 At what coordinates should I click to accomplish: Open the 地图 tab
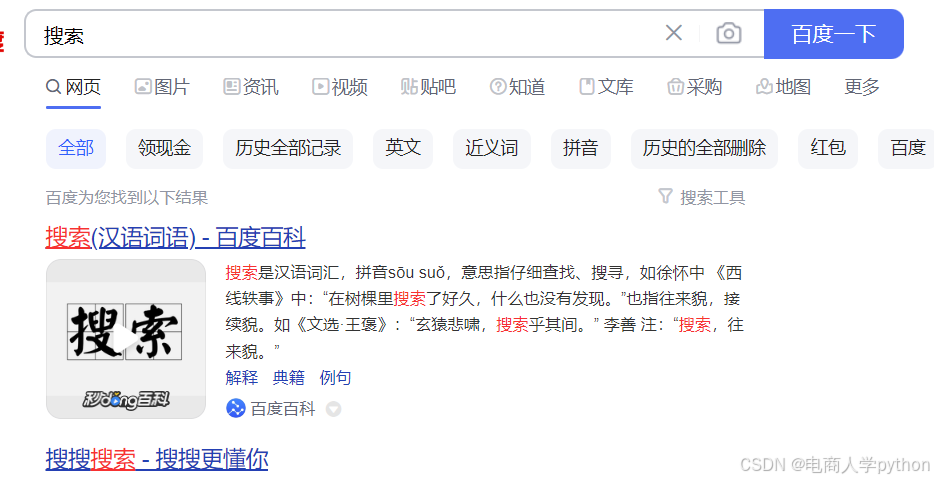point(783,87)
